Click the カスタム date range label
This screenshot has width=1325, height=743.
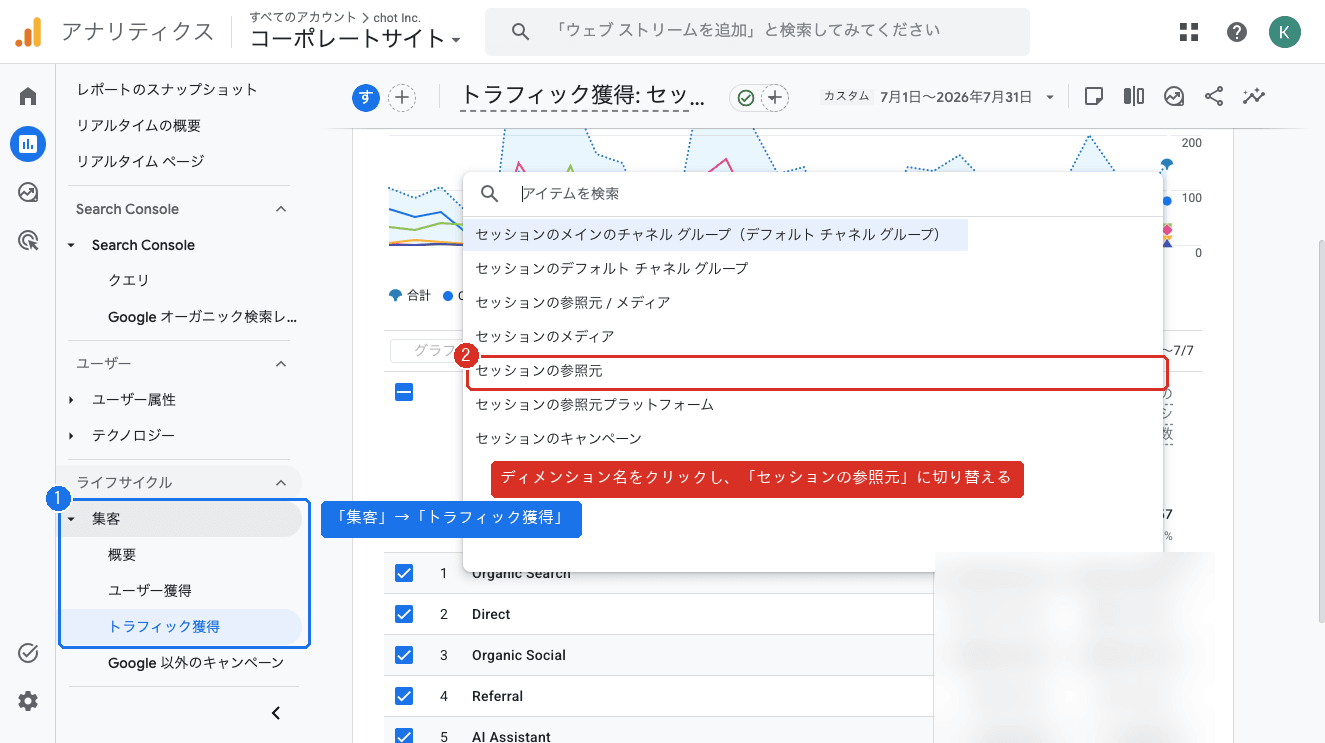click(x=846, y=97)
